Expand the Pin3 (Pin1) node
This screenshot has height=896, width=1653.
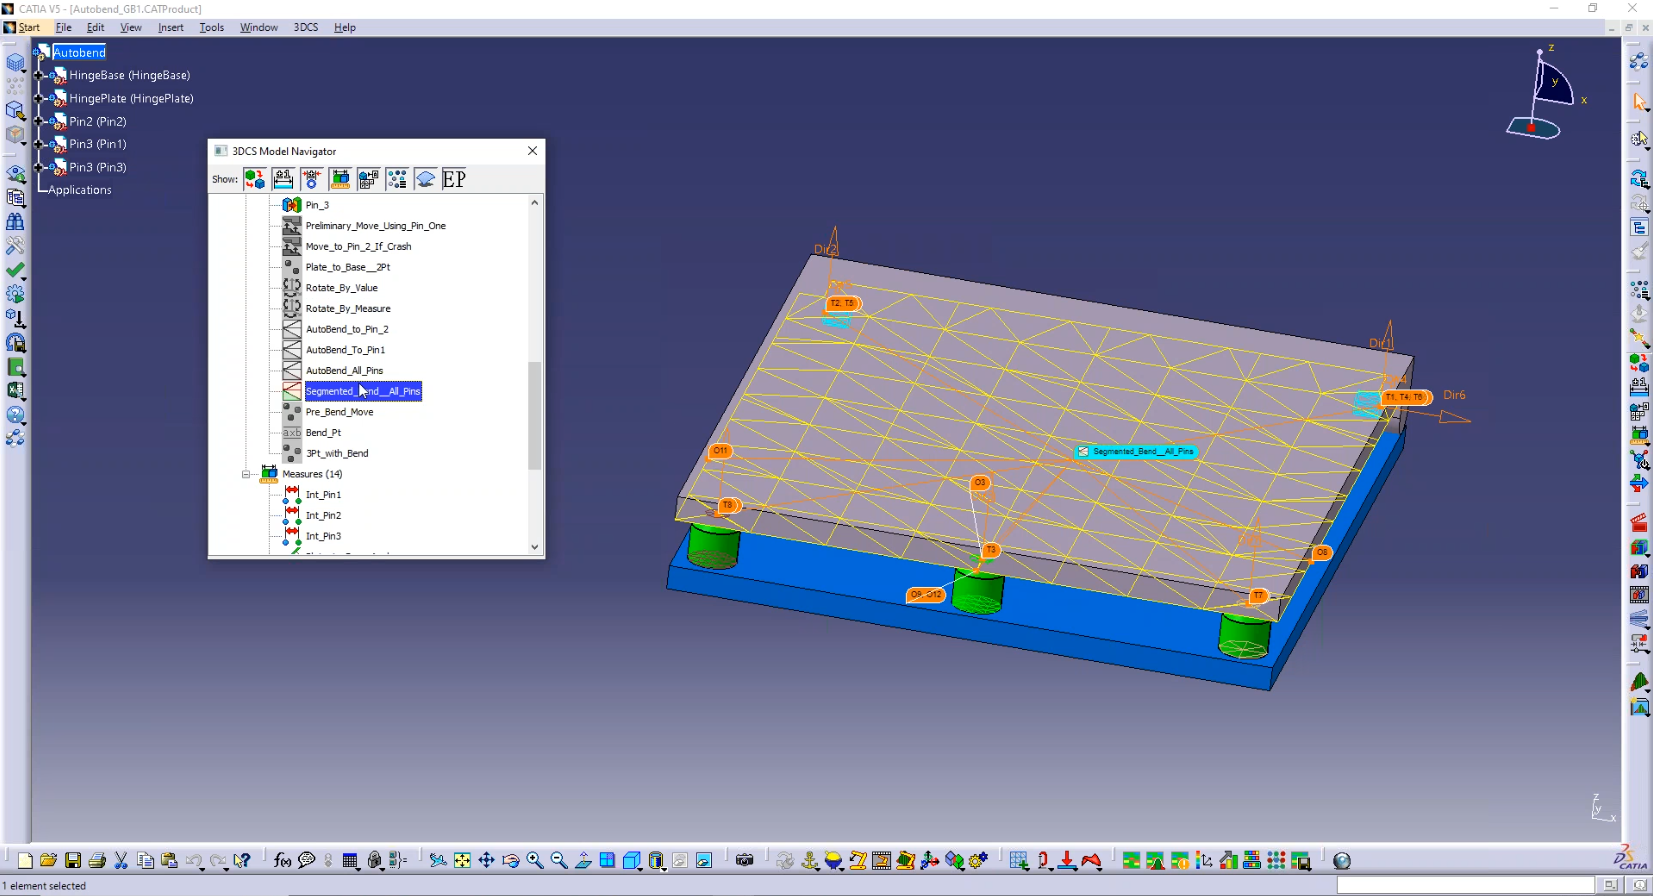(39, 144)
